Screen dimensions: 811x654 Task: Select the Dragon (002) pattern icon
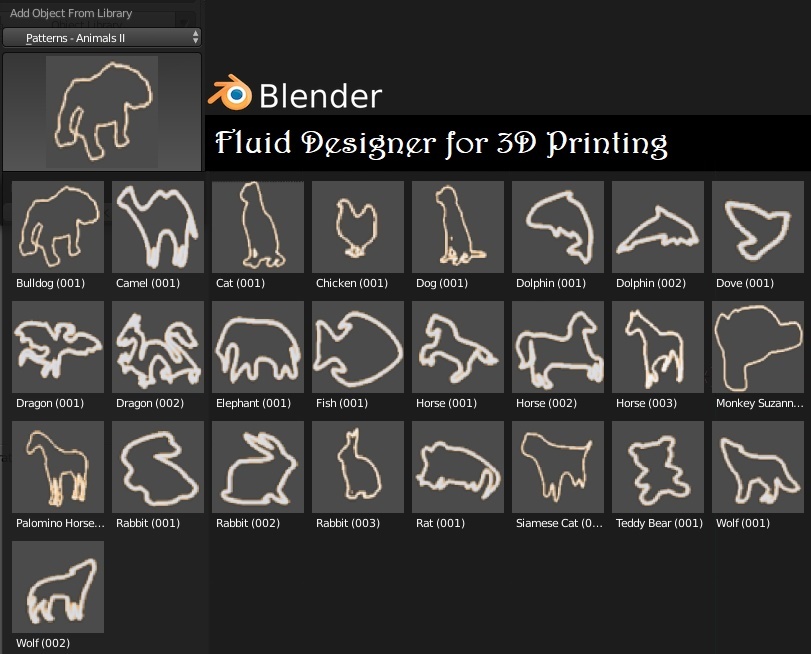[x=158, y=347]
